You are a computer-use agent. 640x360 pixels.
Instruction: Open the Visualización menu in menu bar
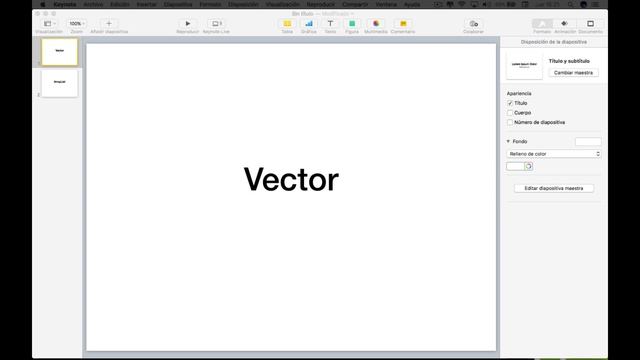[x=282, y=4]
